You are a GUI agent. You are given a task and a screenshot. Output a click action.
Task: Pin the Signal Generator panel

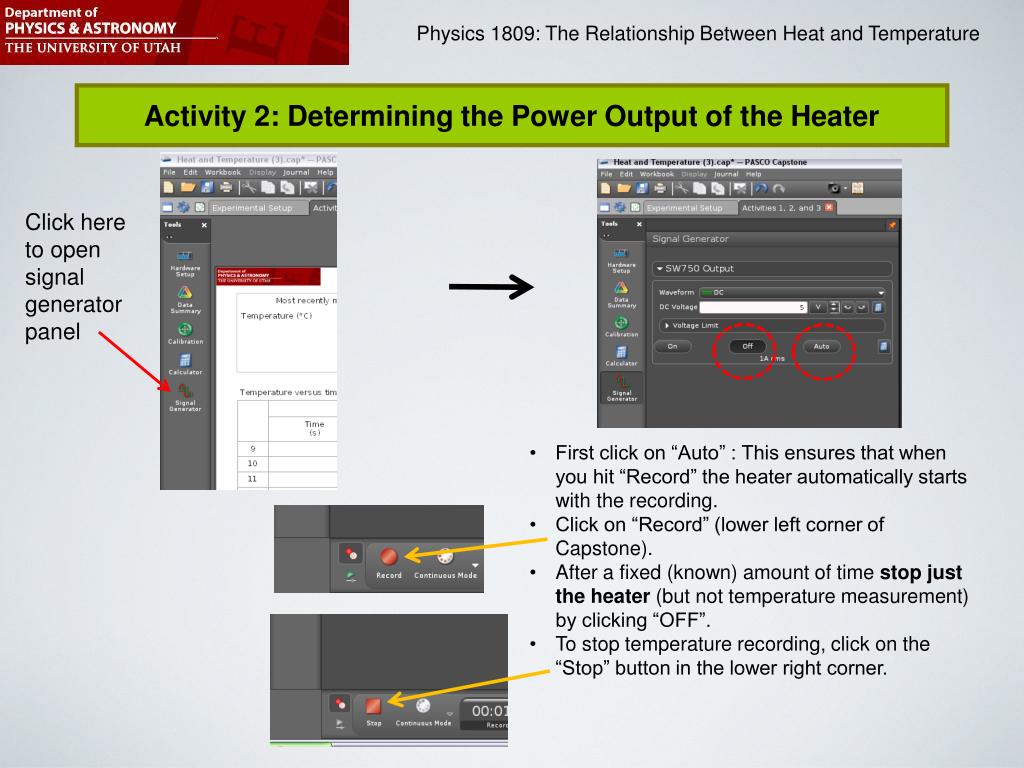891,225
